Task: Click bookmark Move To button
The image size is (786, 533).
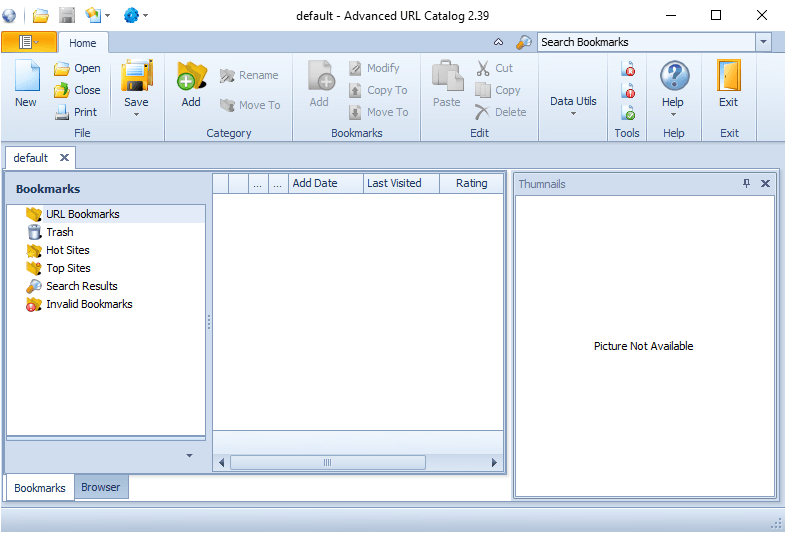Action: pyautogui.click(x=378, y=112)
